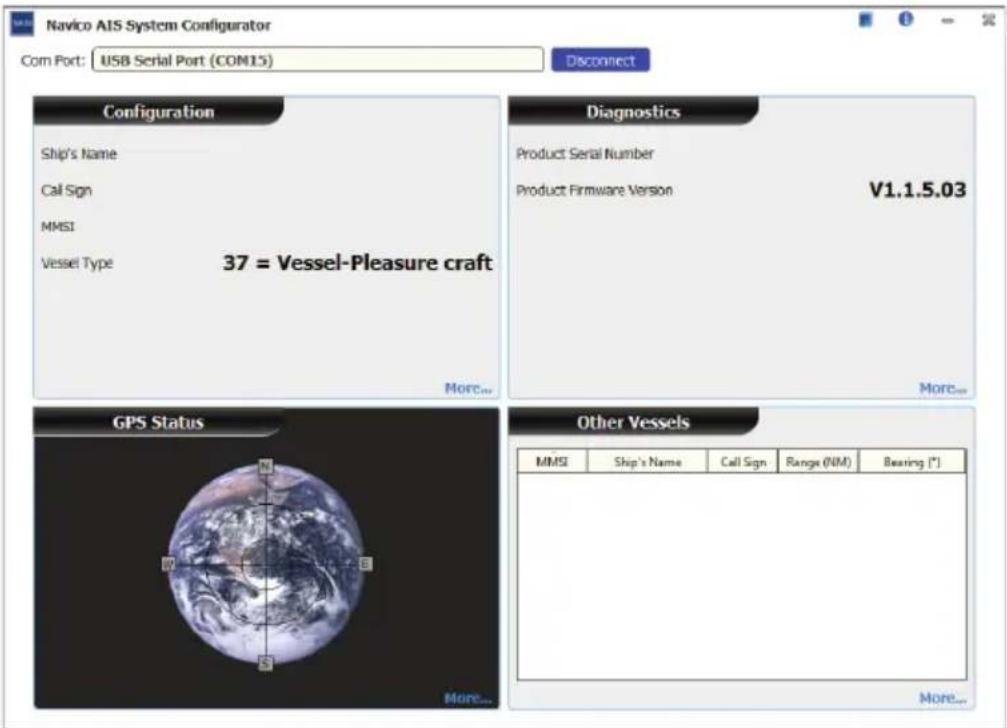This screenshot has width=1007, height=728.
Task: Open More link in Diagnostics panel
Action: [x=943, y=388]
